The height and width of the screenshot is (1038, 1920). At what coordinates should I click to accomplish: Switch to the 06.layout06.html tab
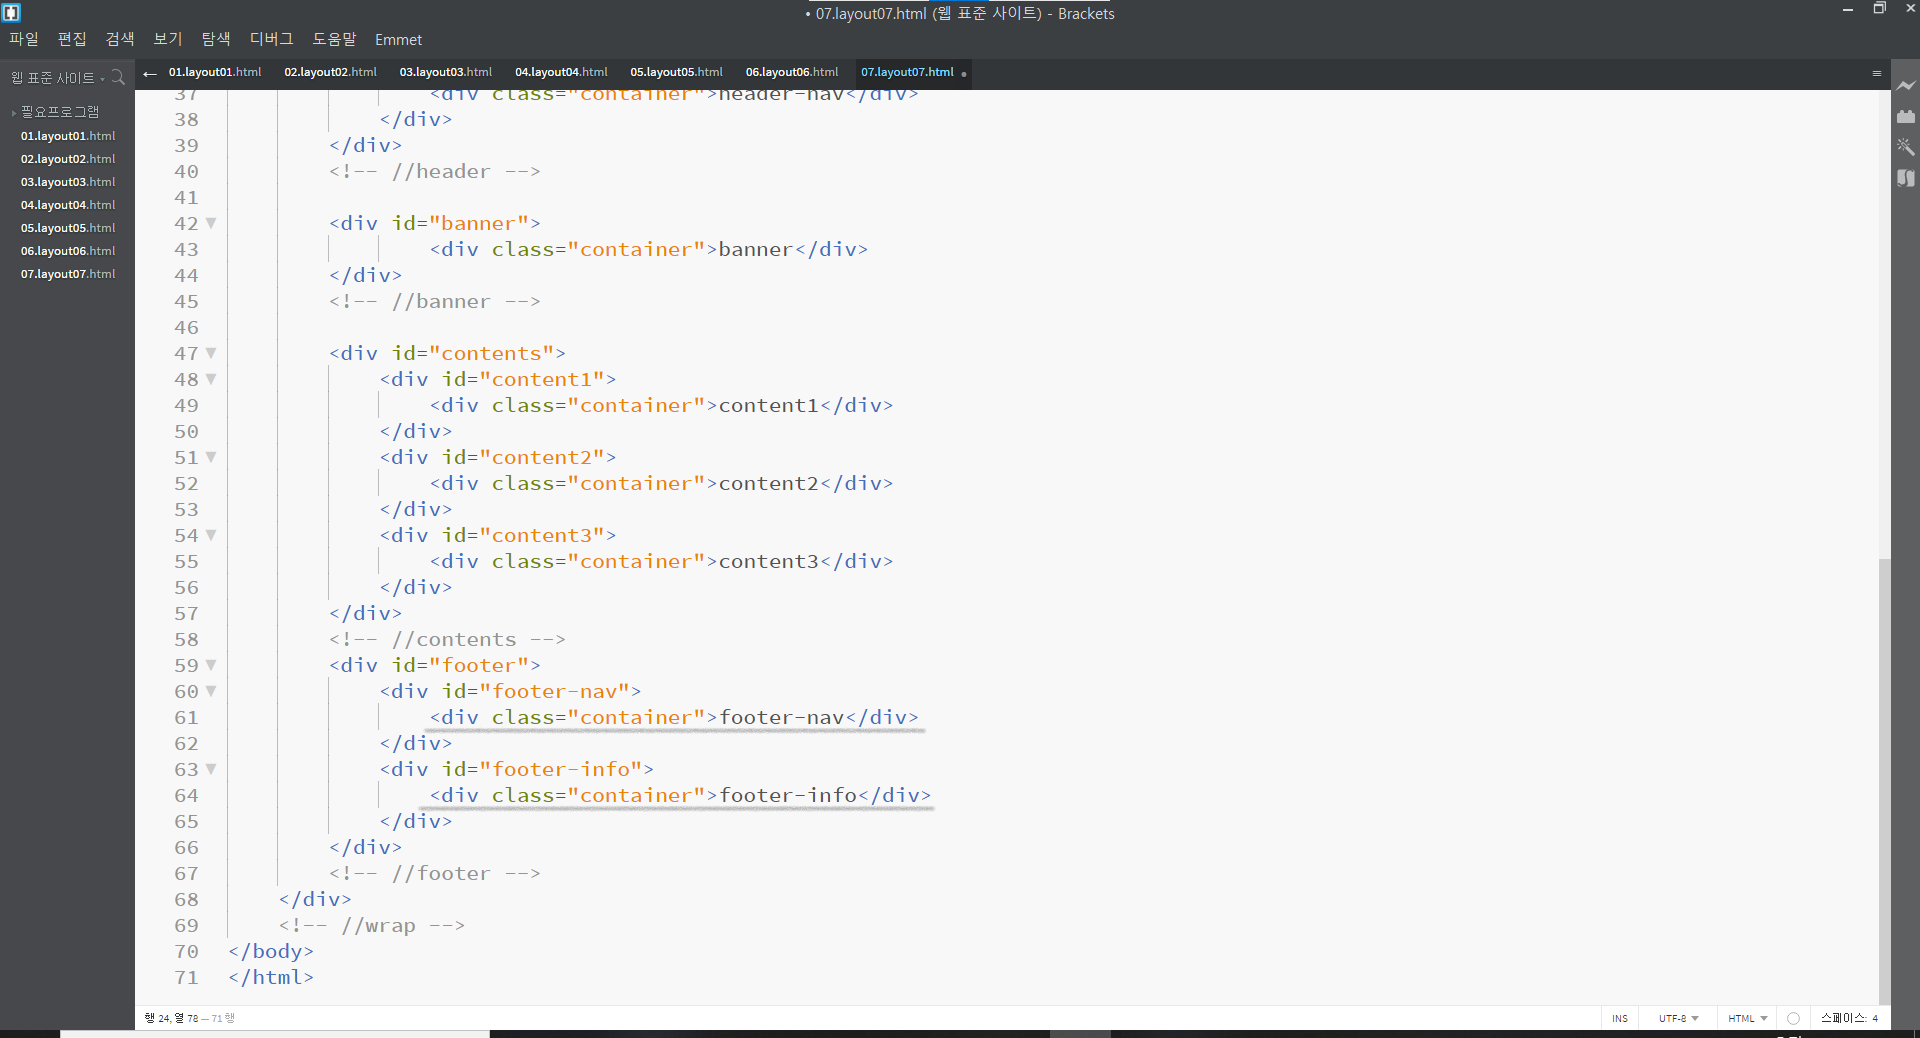click(x=792, y=72)
